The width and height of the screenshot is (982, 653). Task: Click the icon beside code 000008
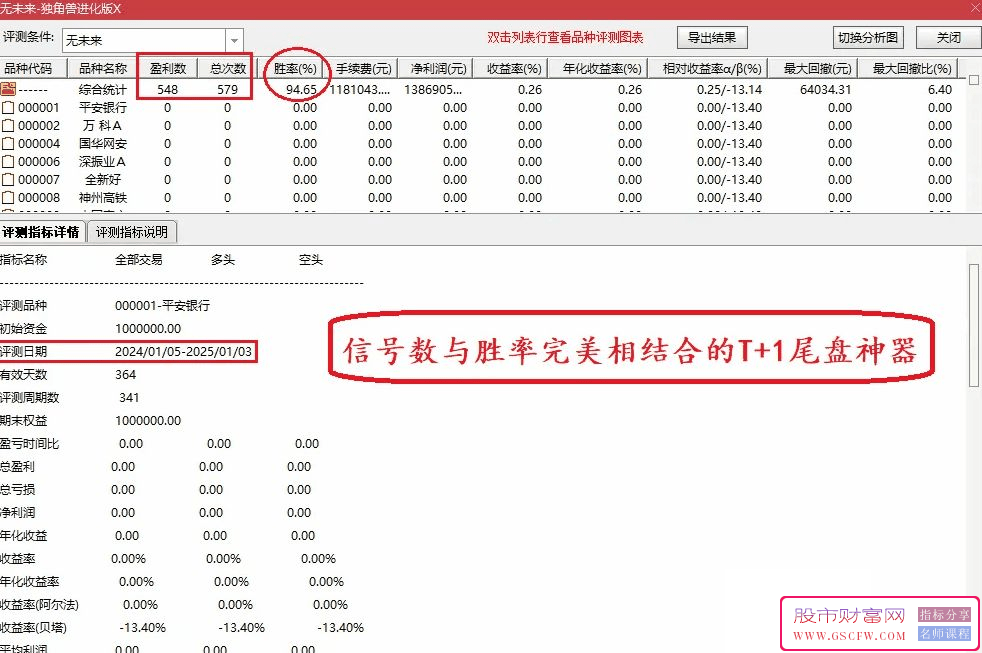8,198
